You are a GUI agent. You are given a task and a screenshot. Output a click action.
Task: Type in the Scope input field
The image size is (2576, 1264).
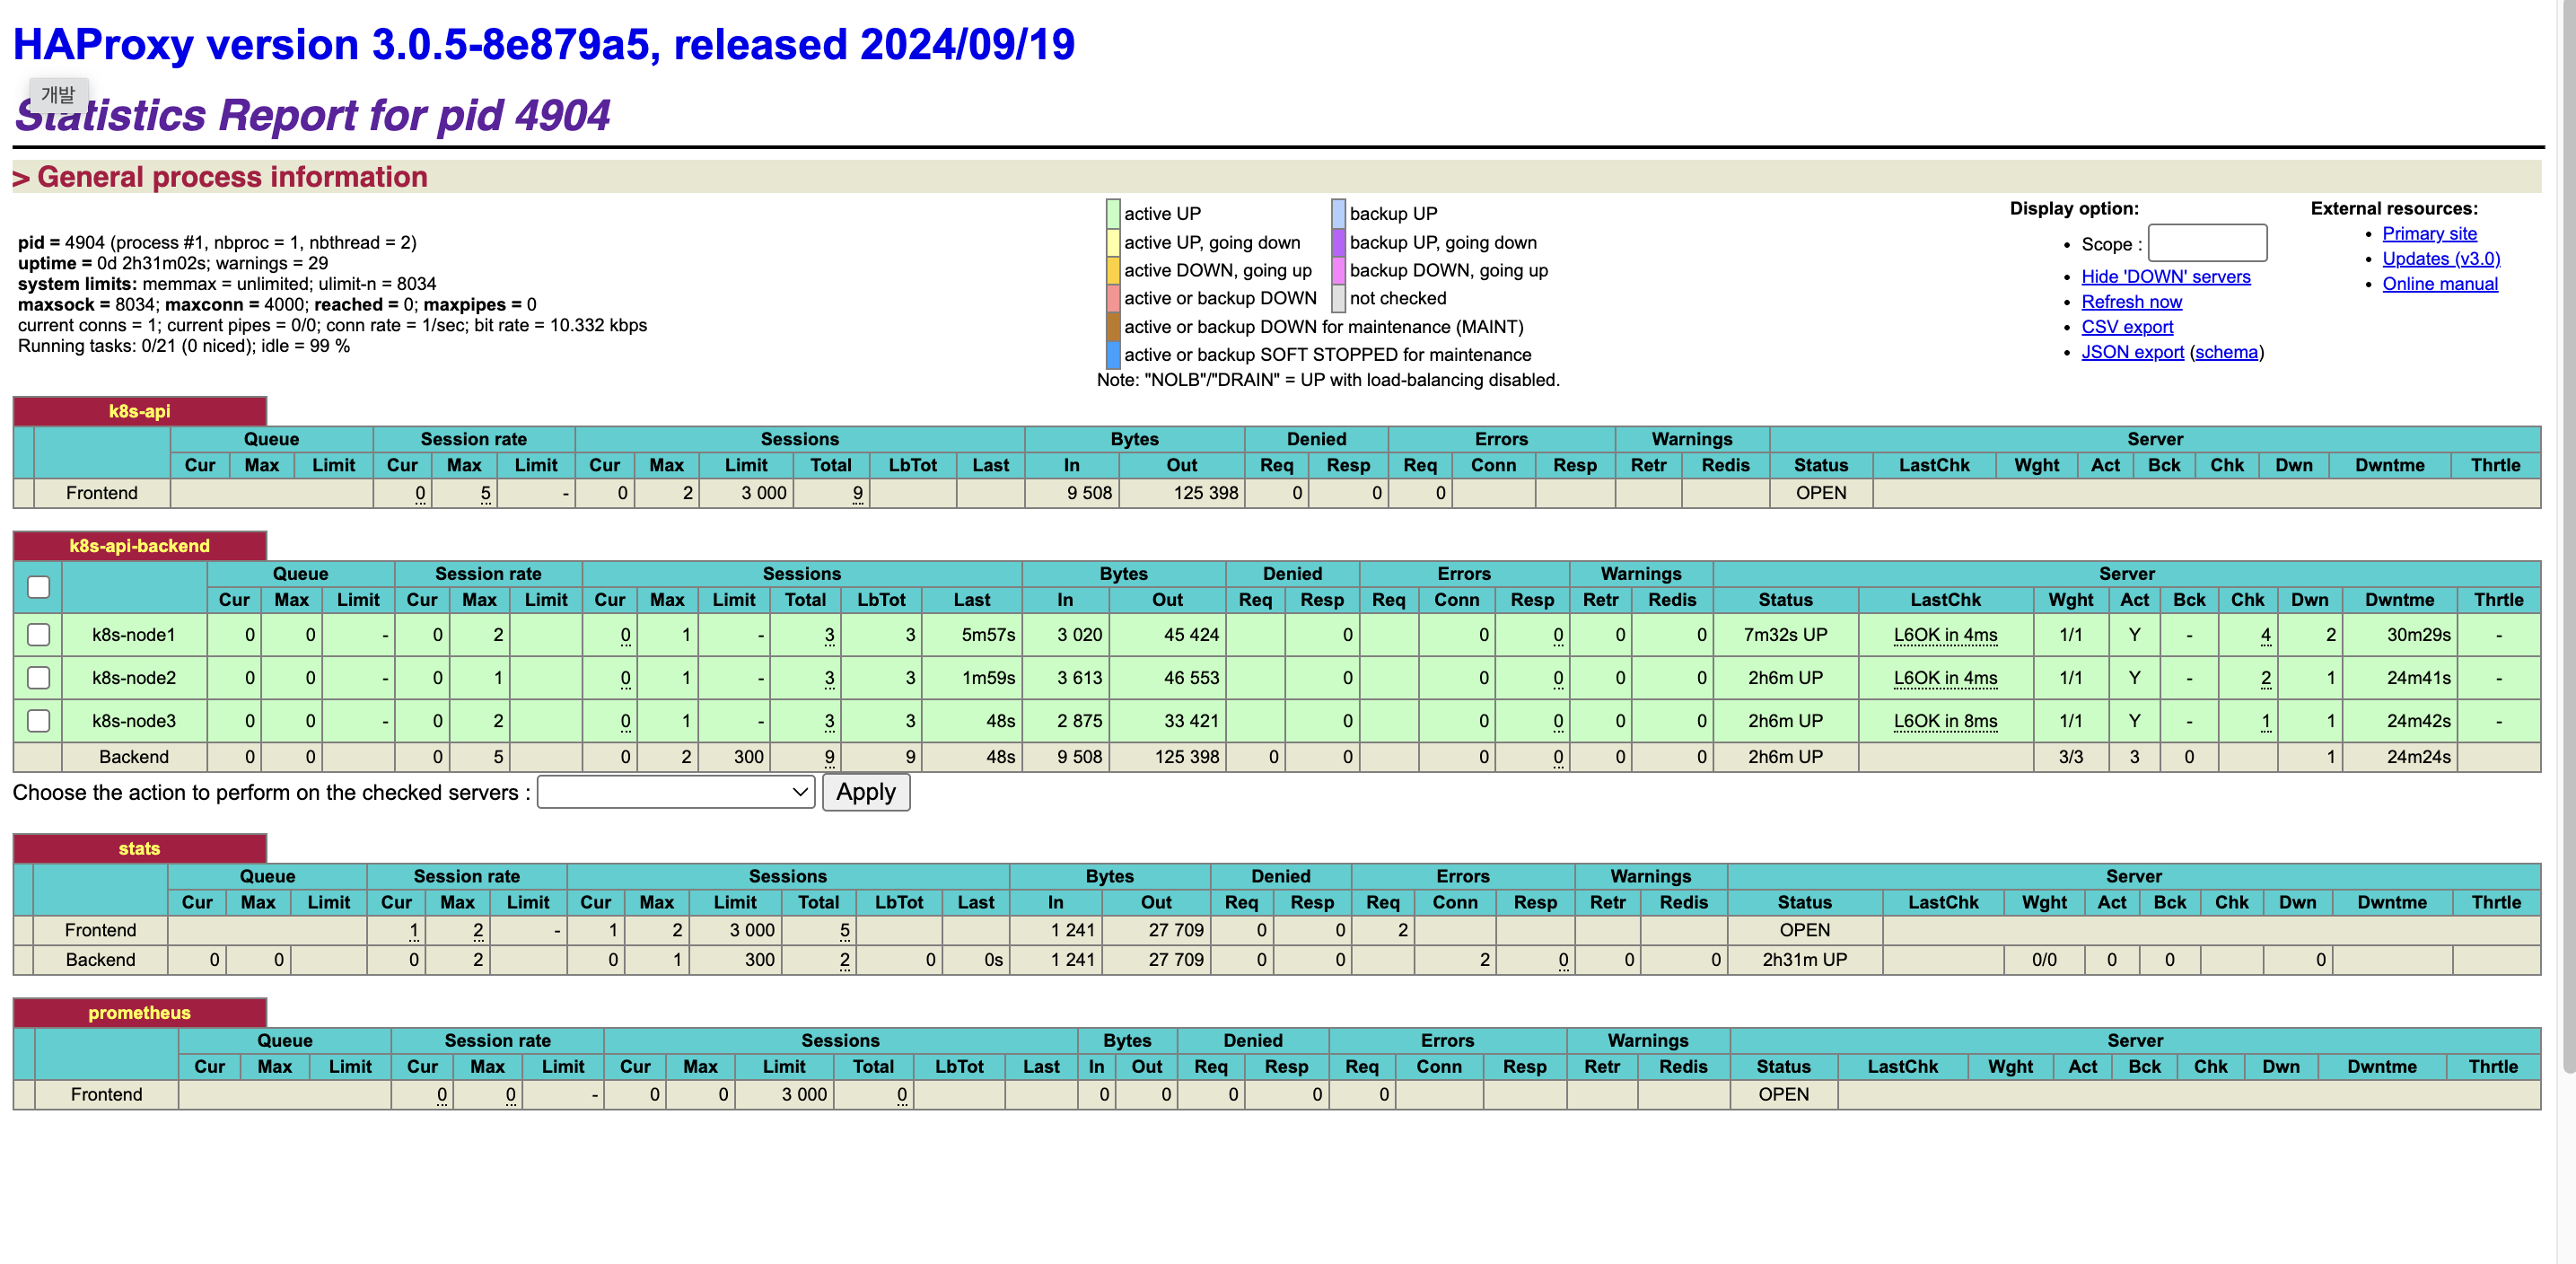[2206, 243]
